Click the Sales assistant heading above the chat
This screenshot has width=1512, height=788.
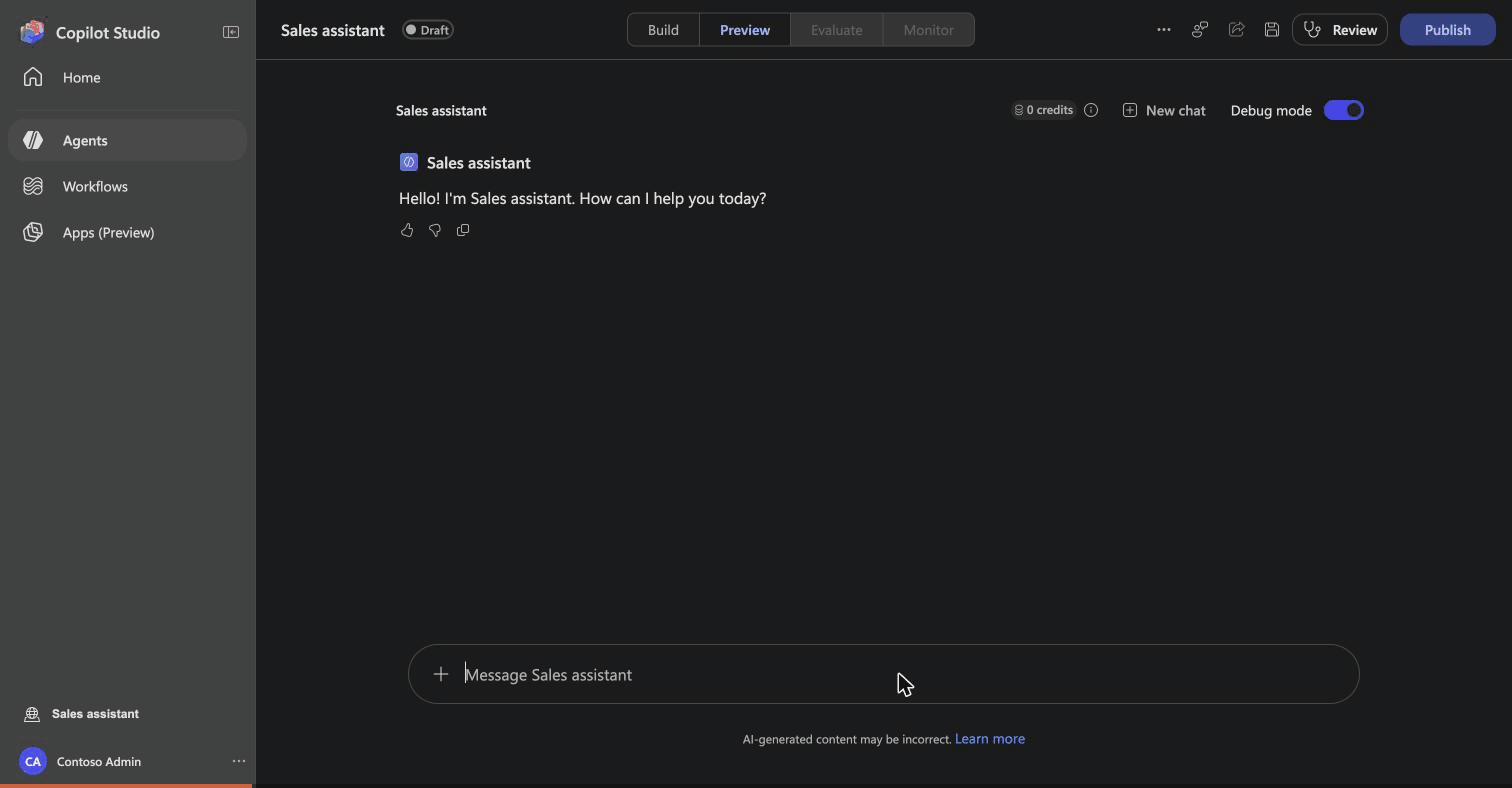pos(441,110)
